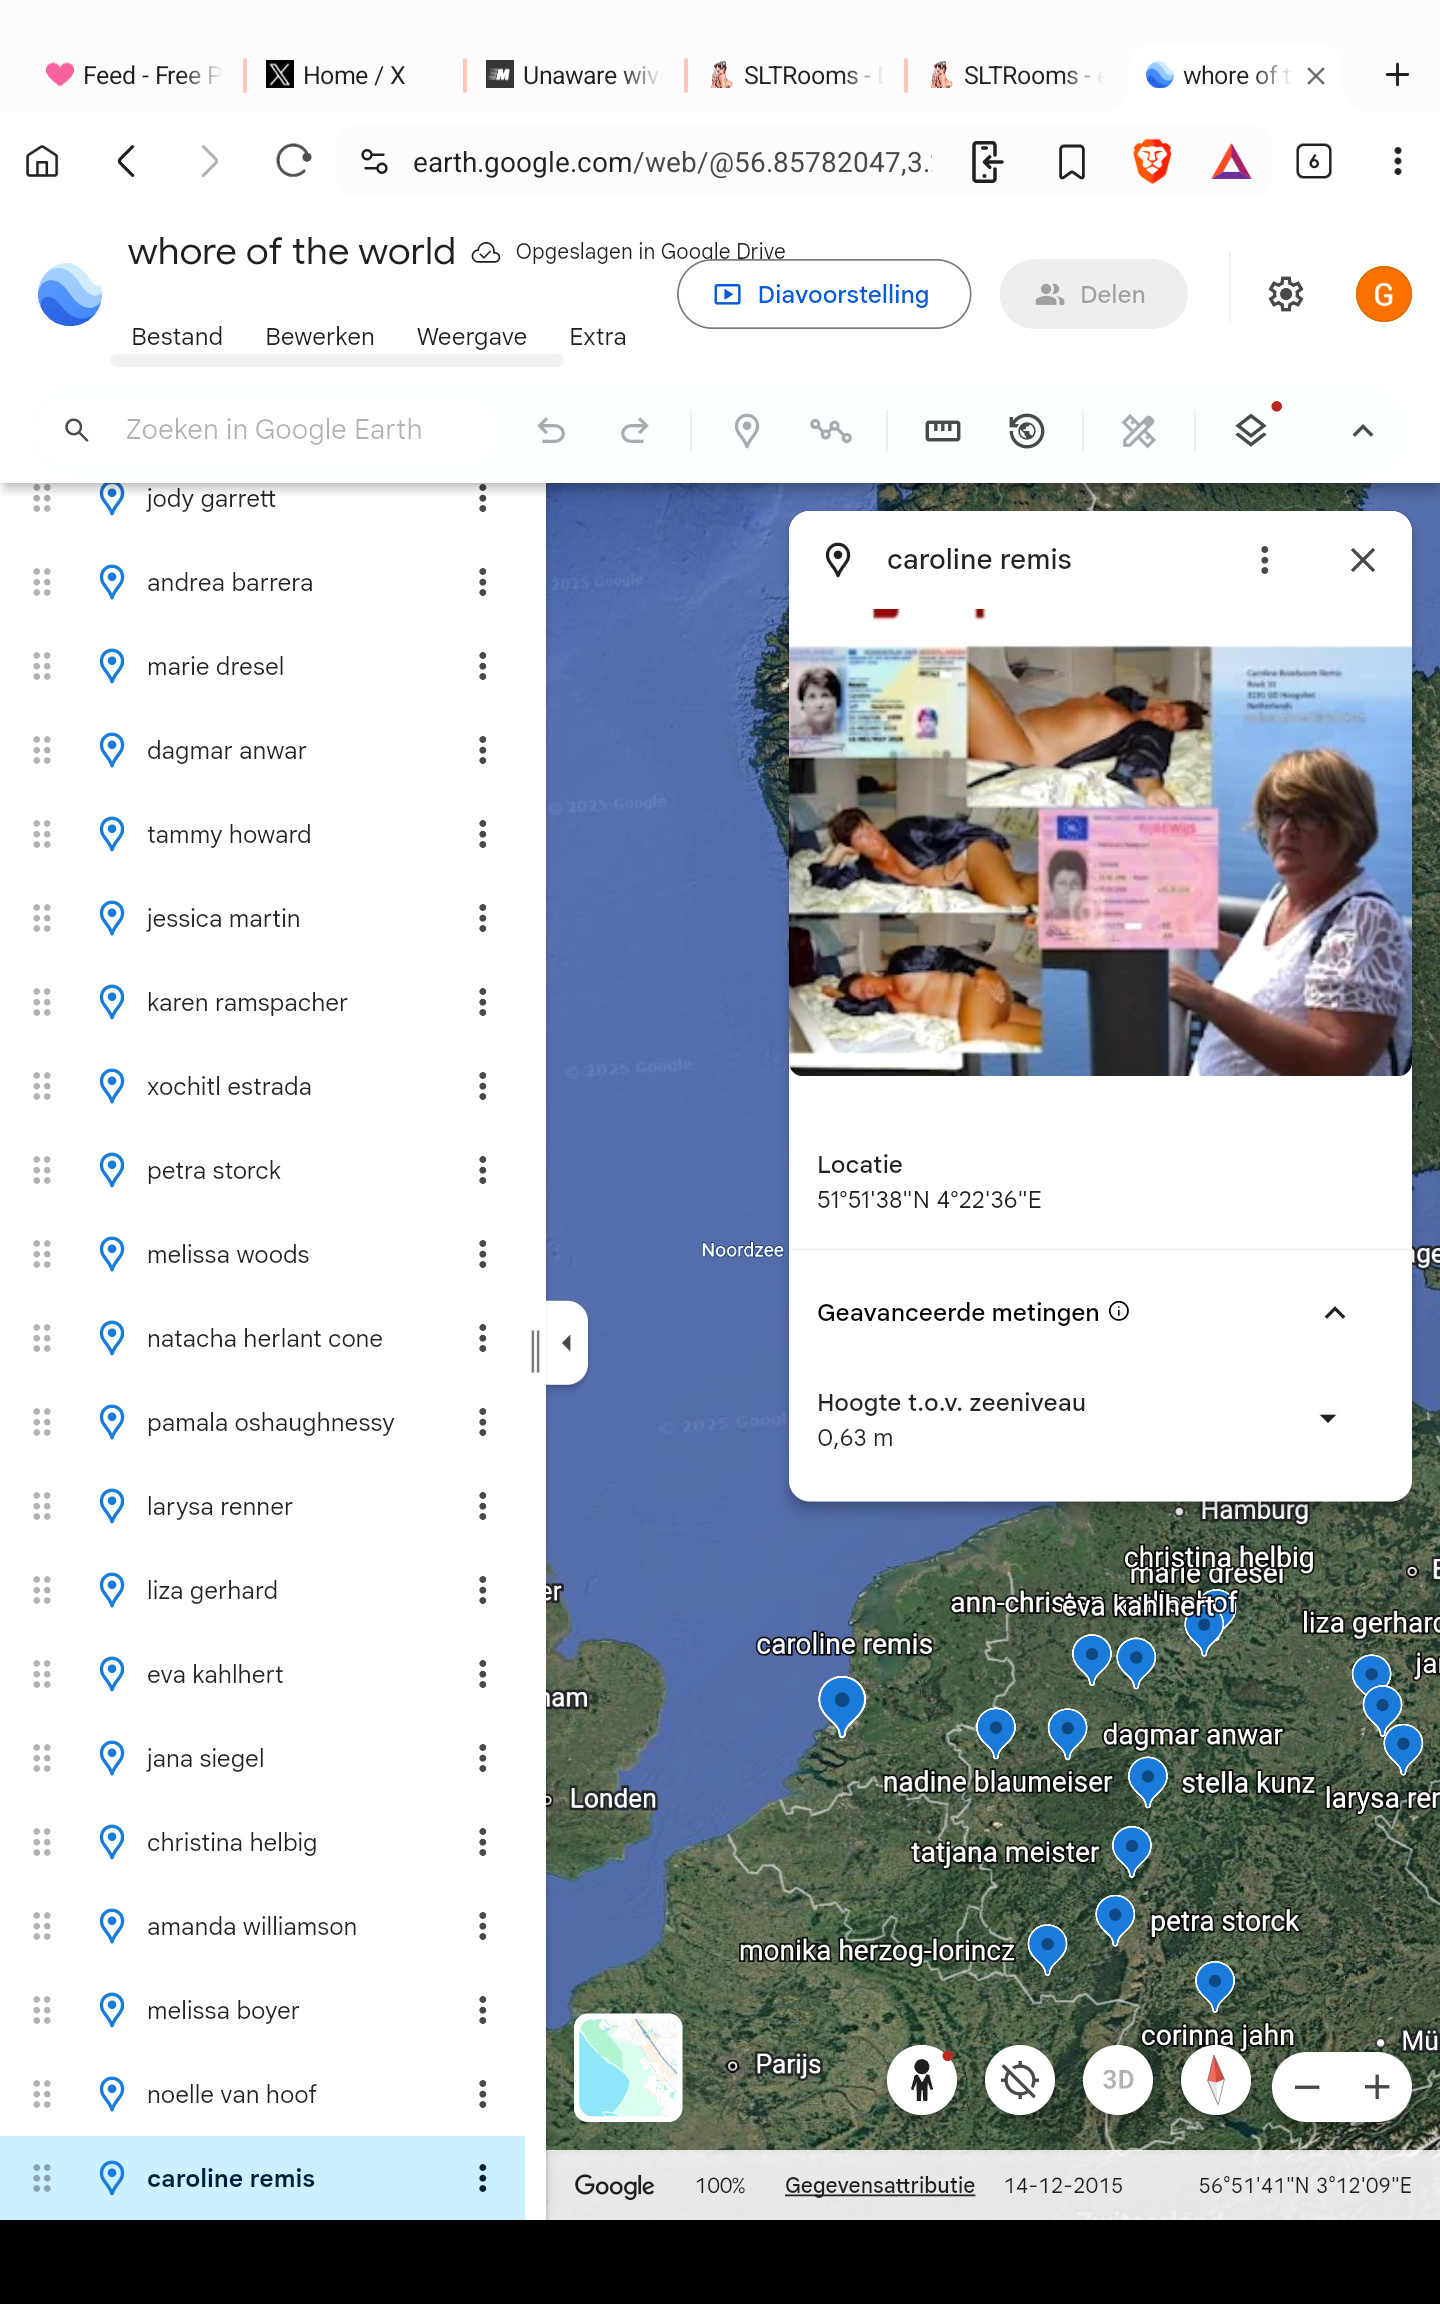Choose the draw path or polygon tool
This screenshot has width=1440, height=2304.
830,431
